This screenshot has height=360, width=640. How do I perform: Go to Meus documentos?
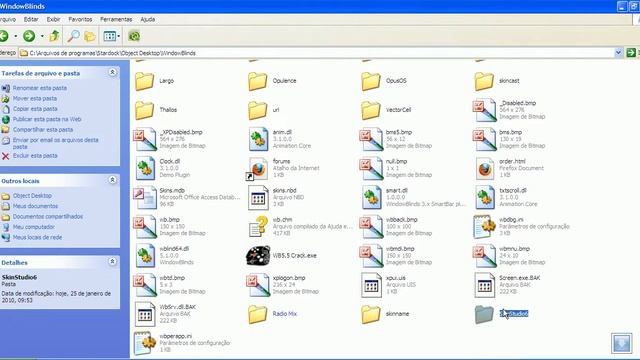coord(35,206)
